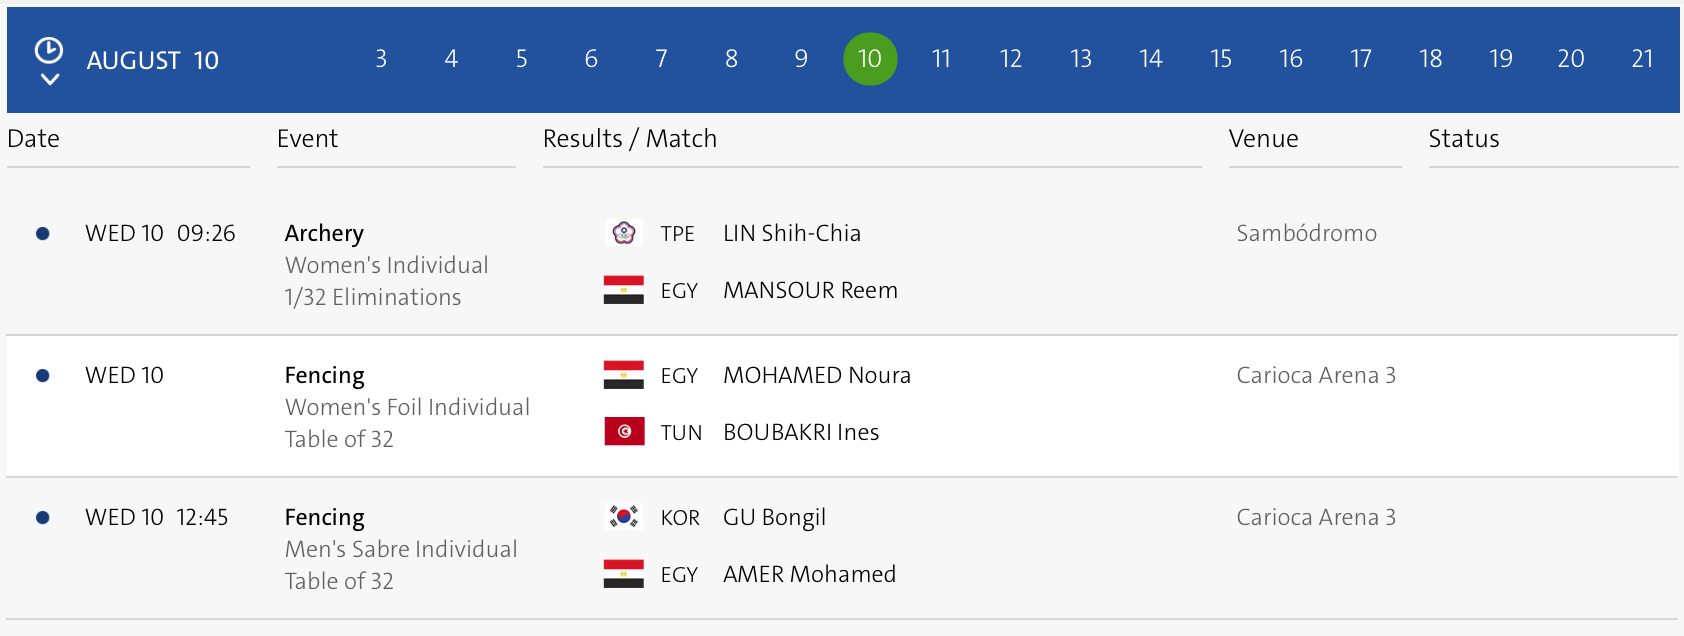Click Egypt flag beside AMER Mohamed

(624, 574)
